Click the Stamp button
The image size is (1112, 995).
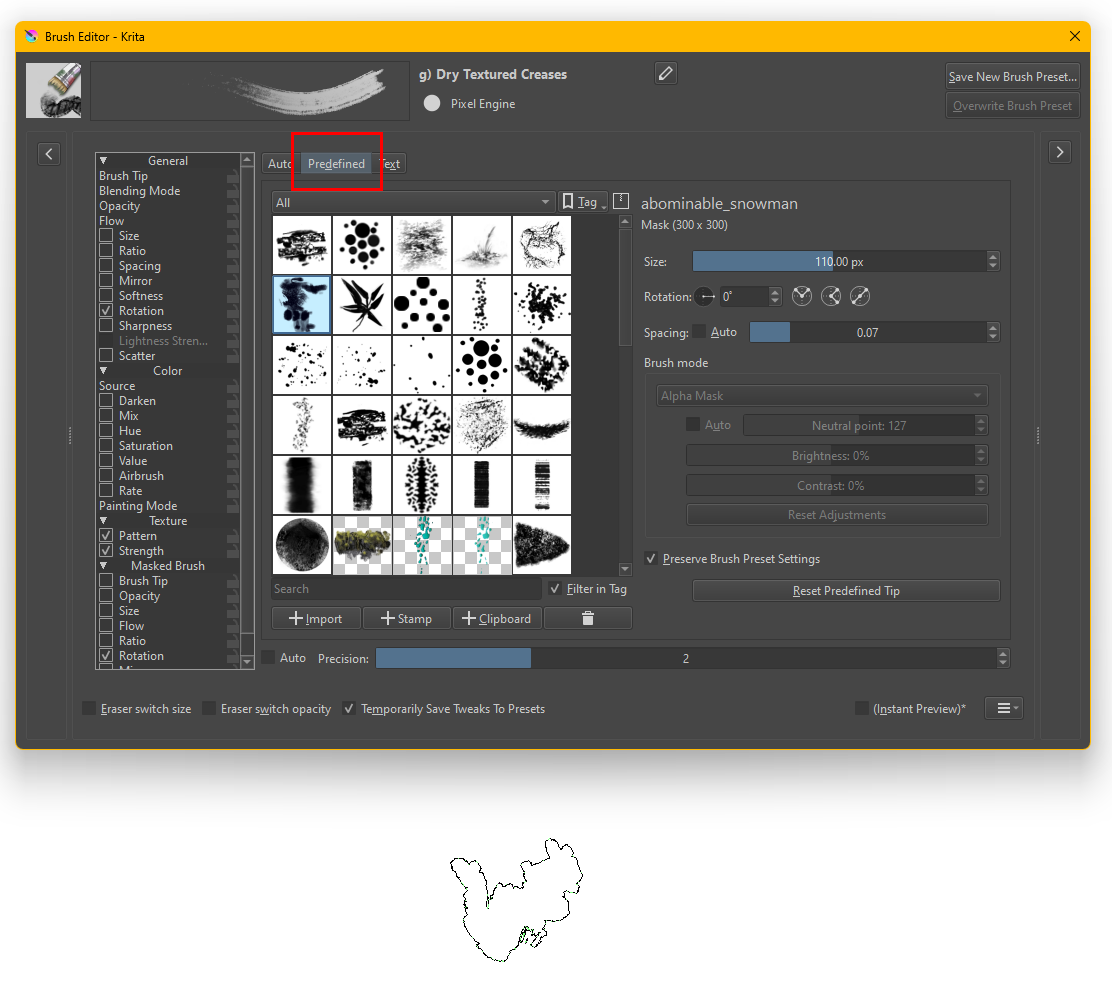point(407,618)
